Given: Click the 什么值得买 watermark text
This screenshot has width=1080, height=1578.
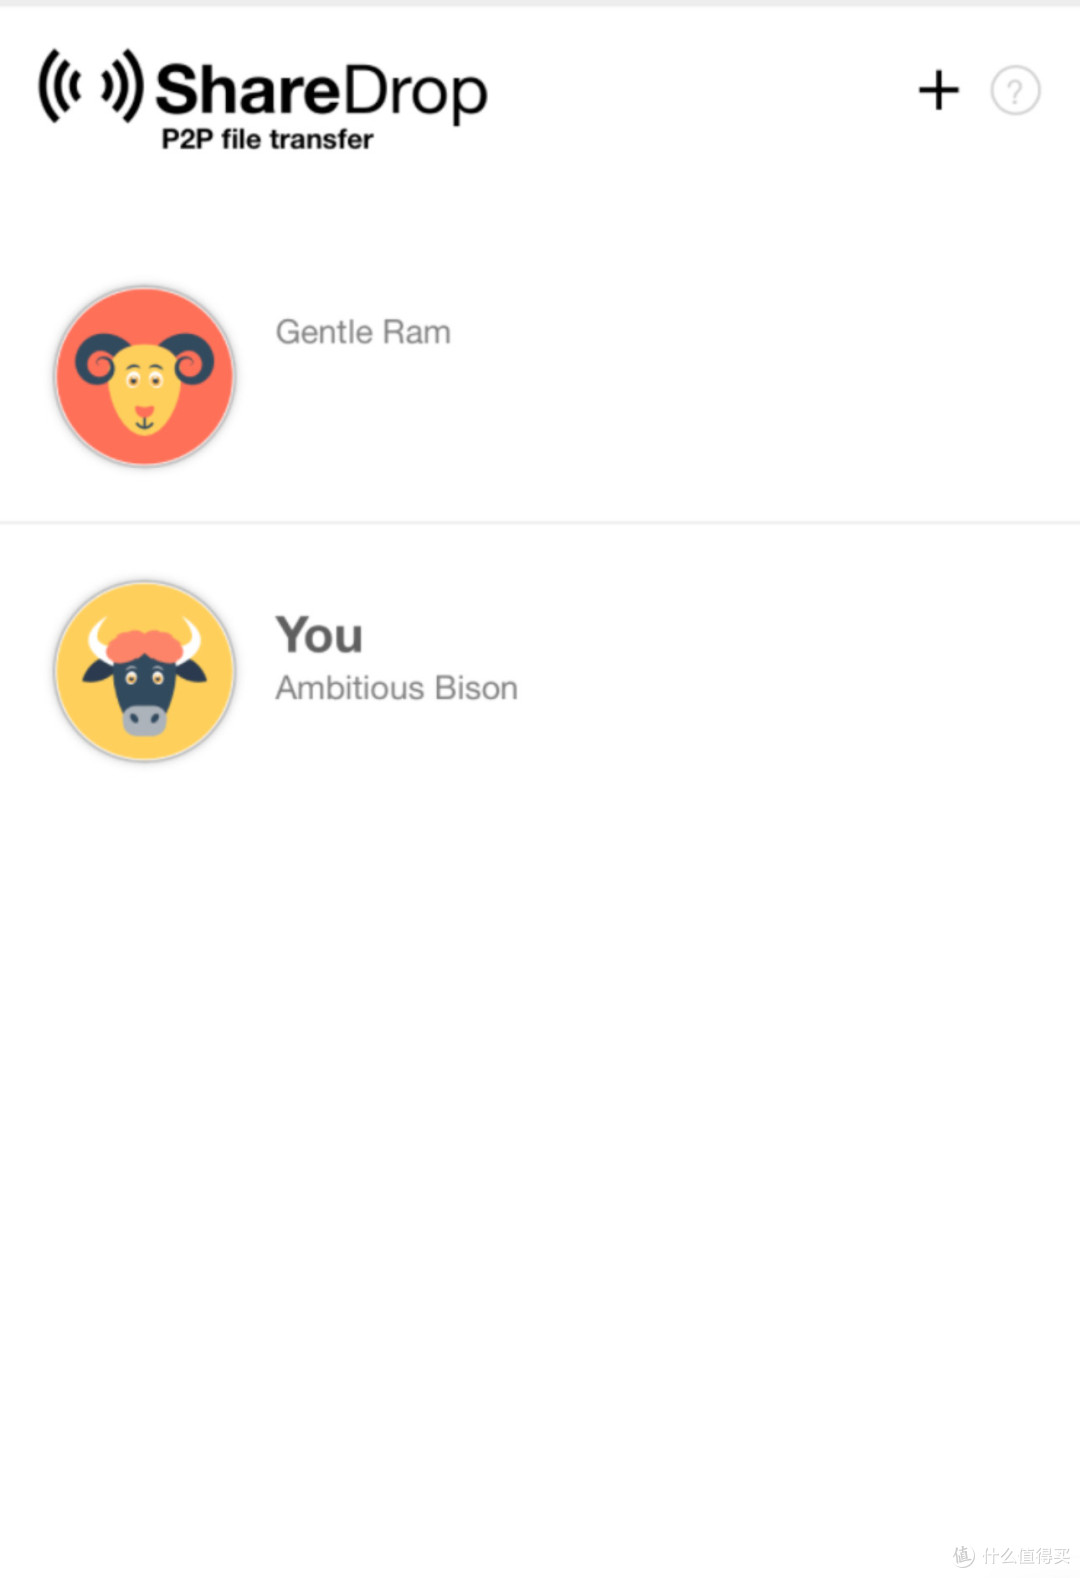Looking at the screenshot, I should (x=1025, y=1555).
